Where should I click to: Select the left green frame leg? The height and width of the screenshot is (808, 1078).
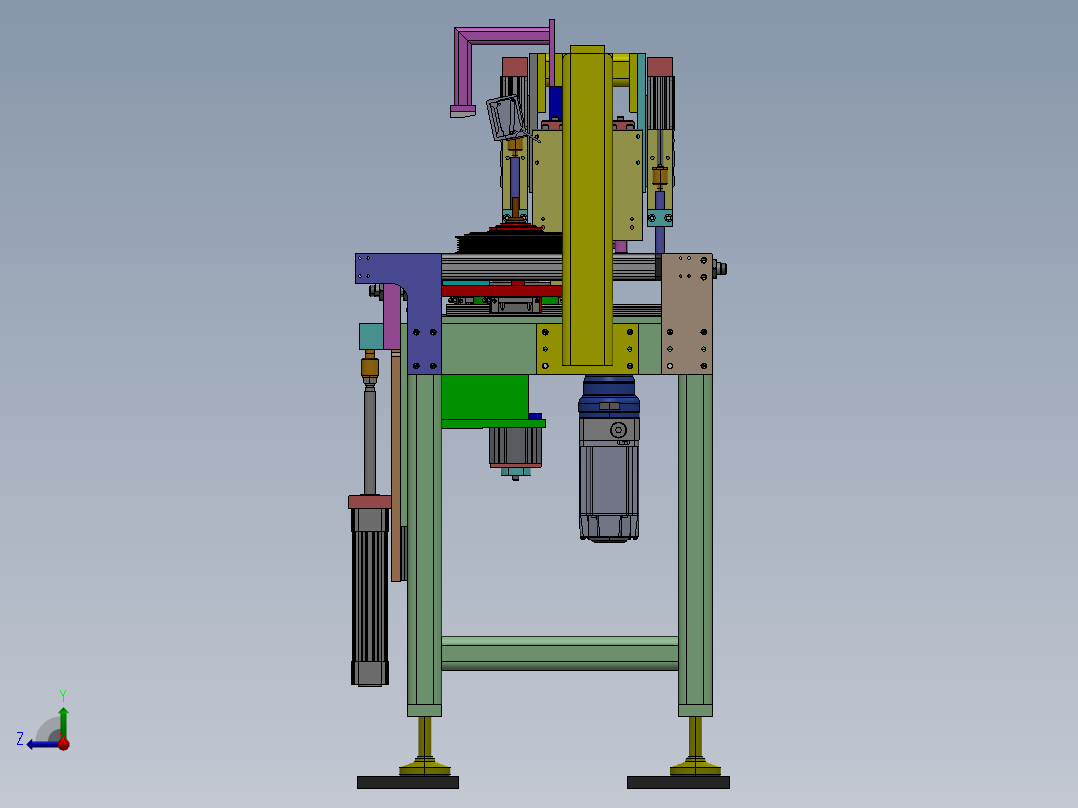424,545
